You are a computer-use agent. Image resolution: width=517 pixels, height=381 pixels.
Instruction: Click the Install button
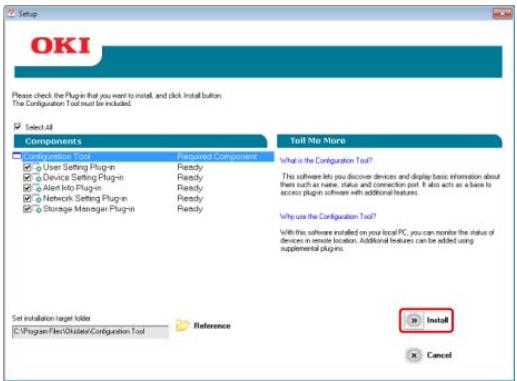(x=426, y=320)
